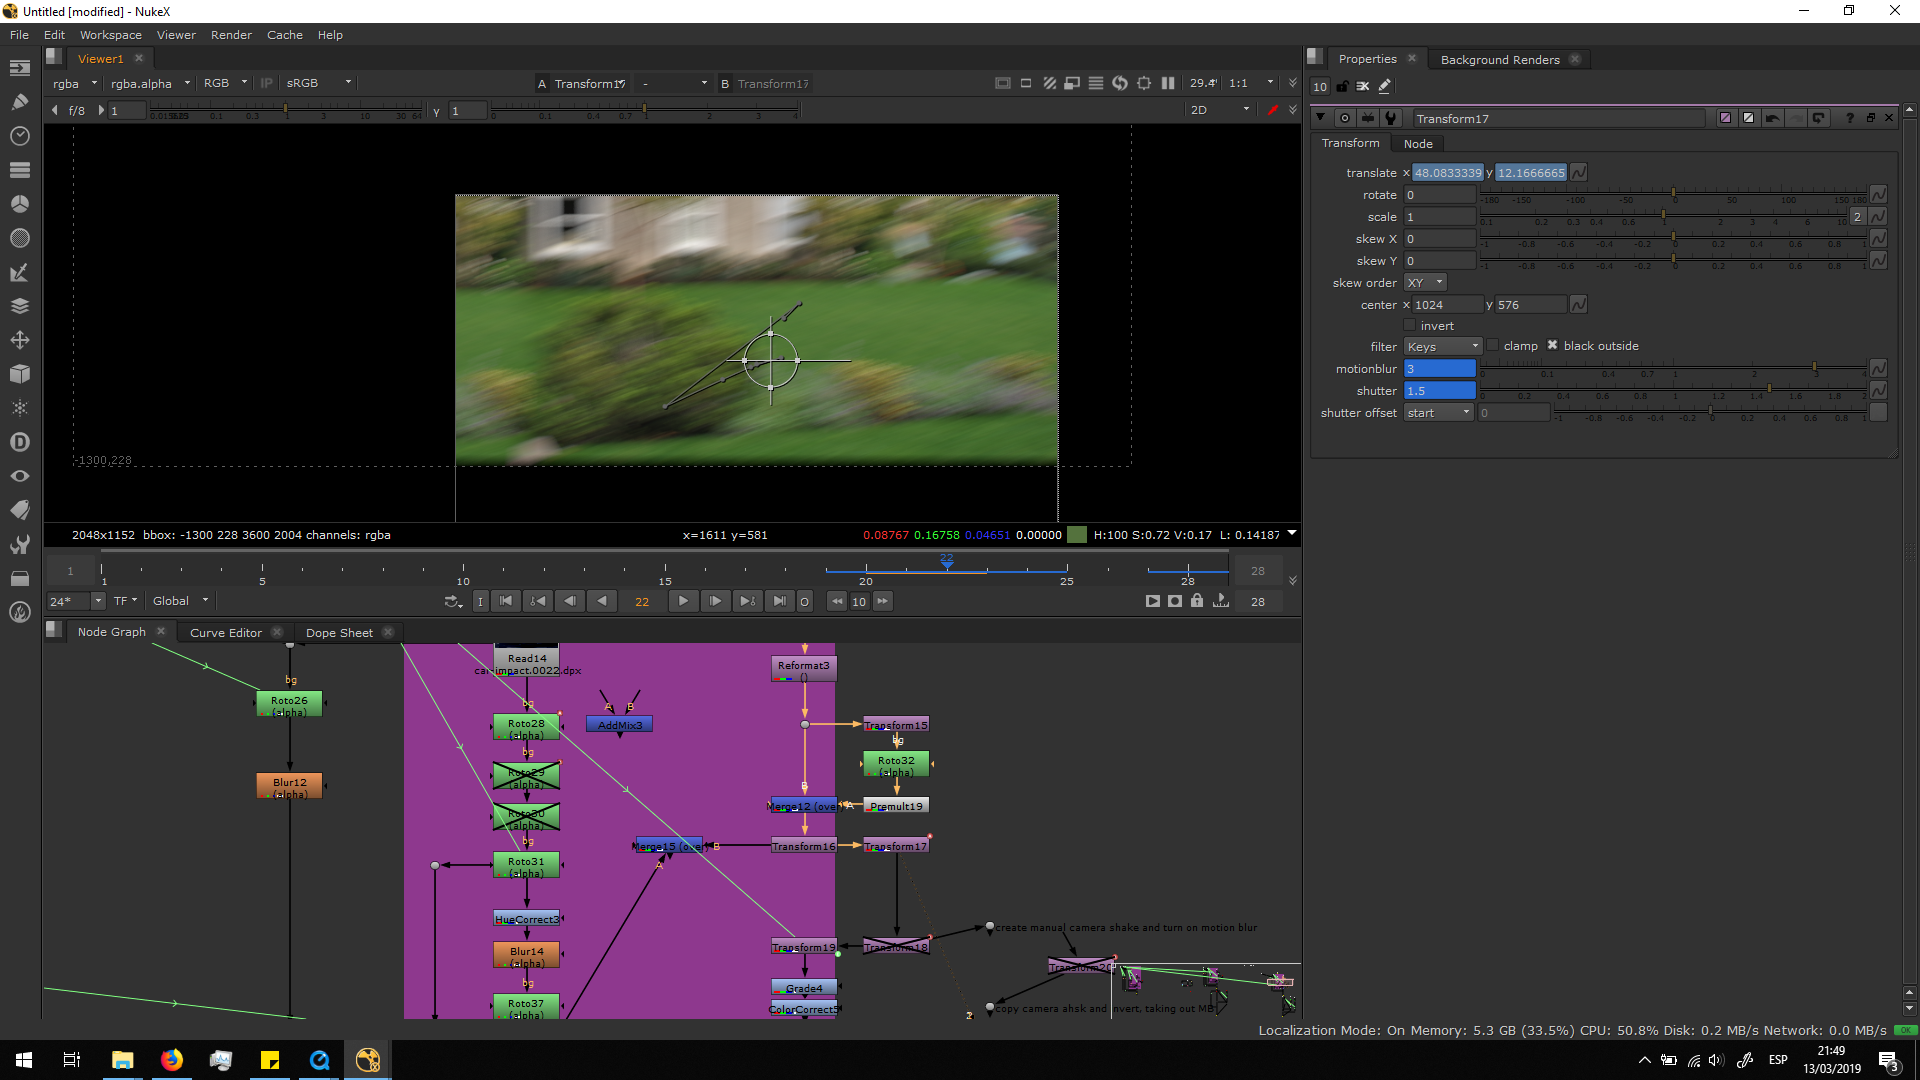
Task: Click the viewer refresh icon
Action: 1119,83
